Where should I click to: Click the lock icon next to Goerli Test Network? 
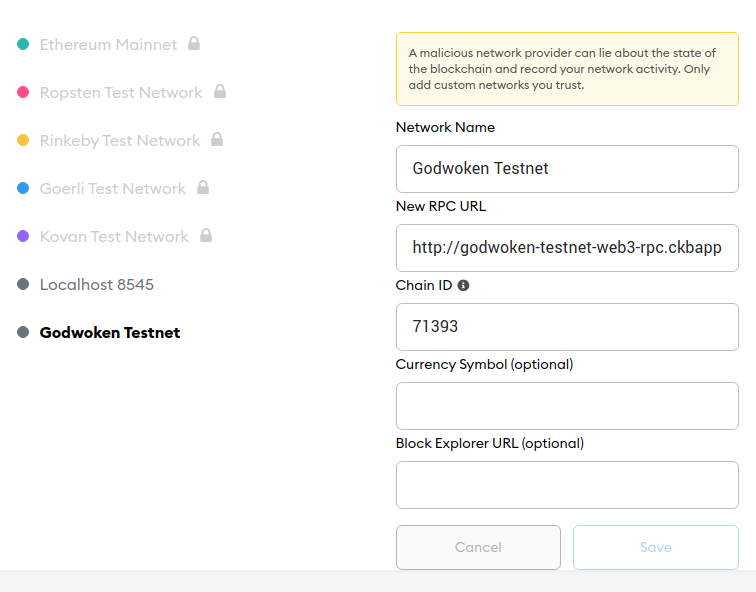coord(203,188)
